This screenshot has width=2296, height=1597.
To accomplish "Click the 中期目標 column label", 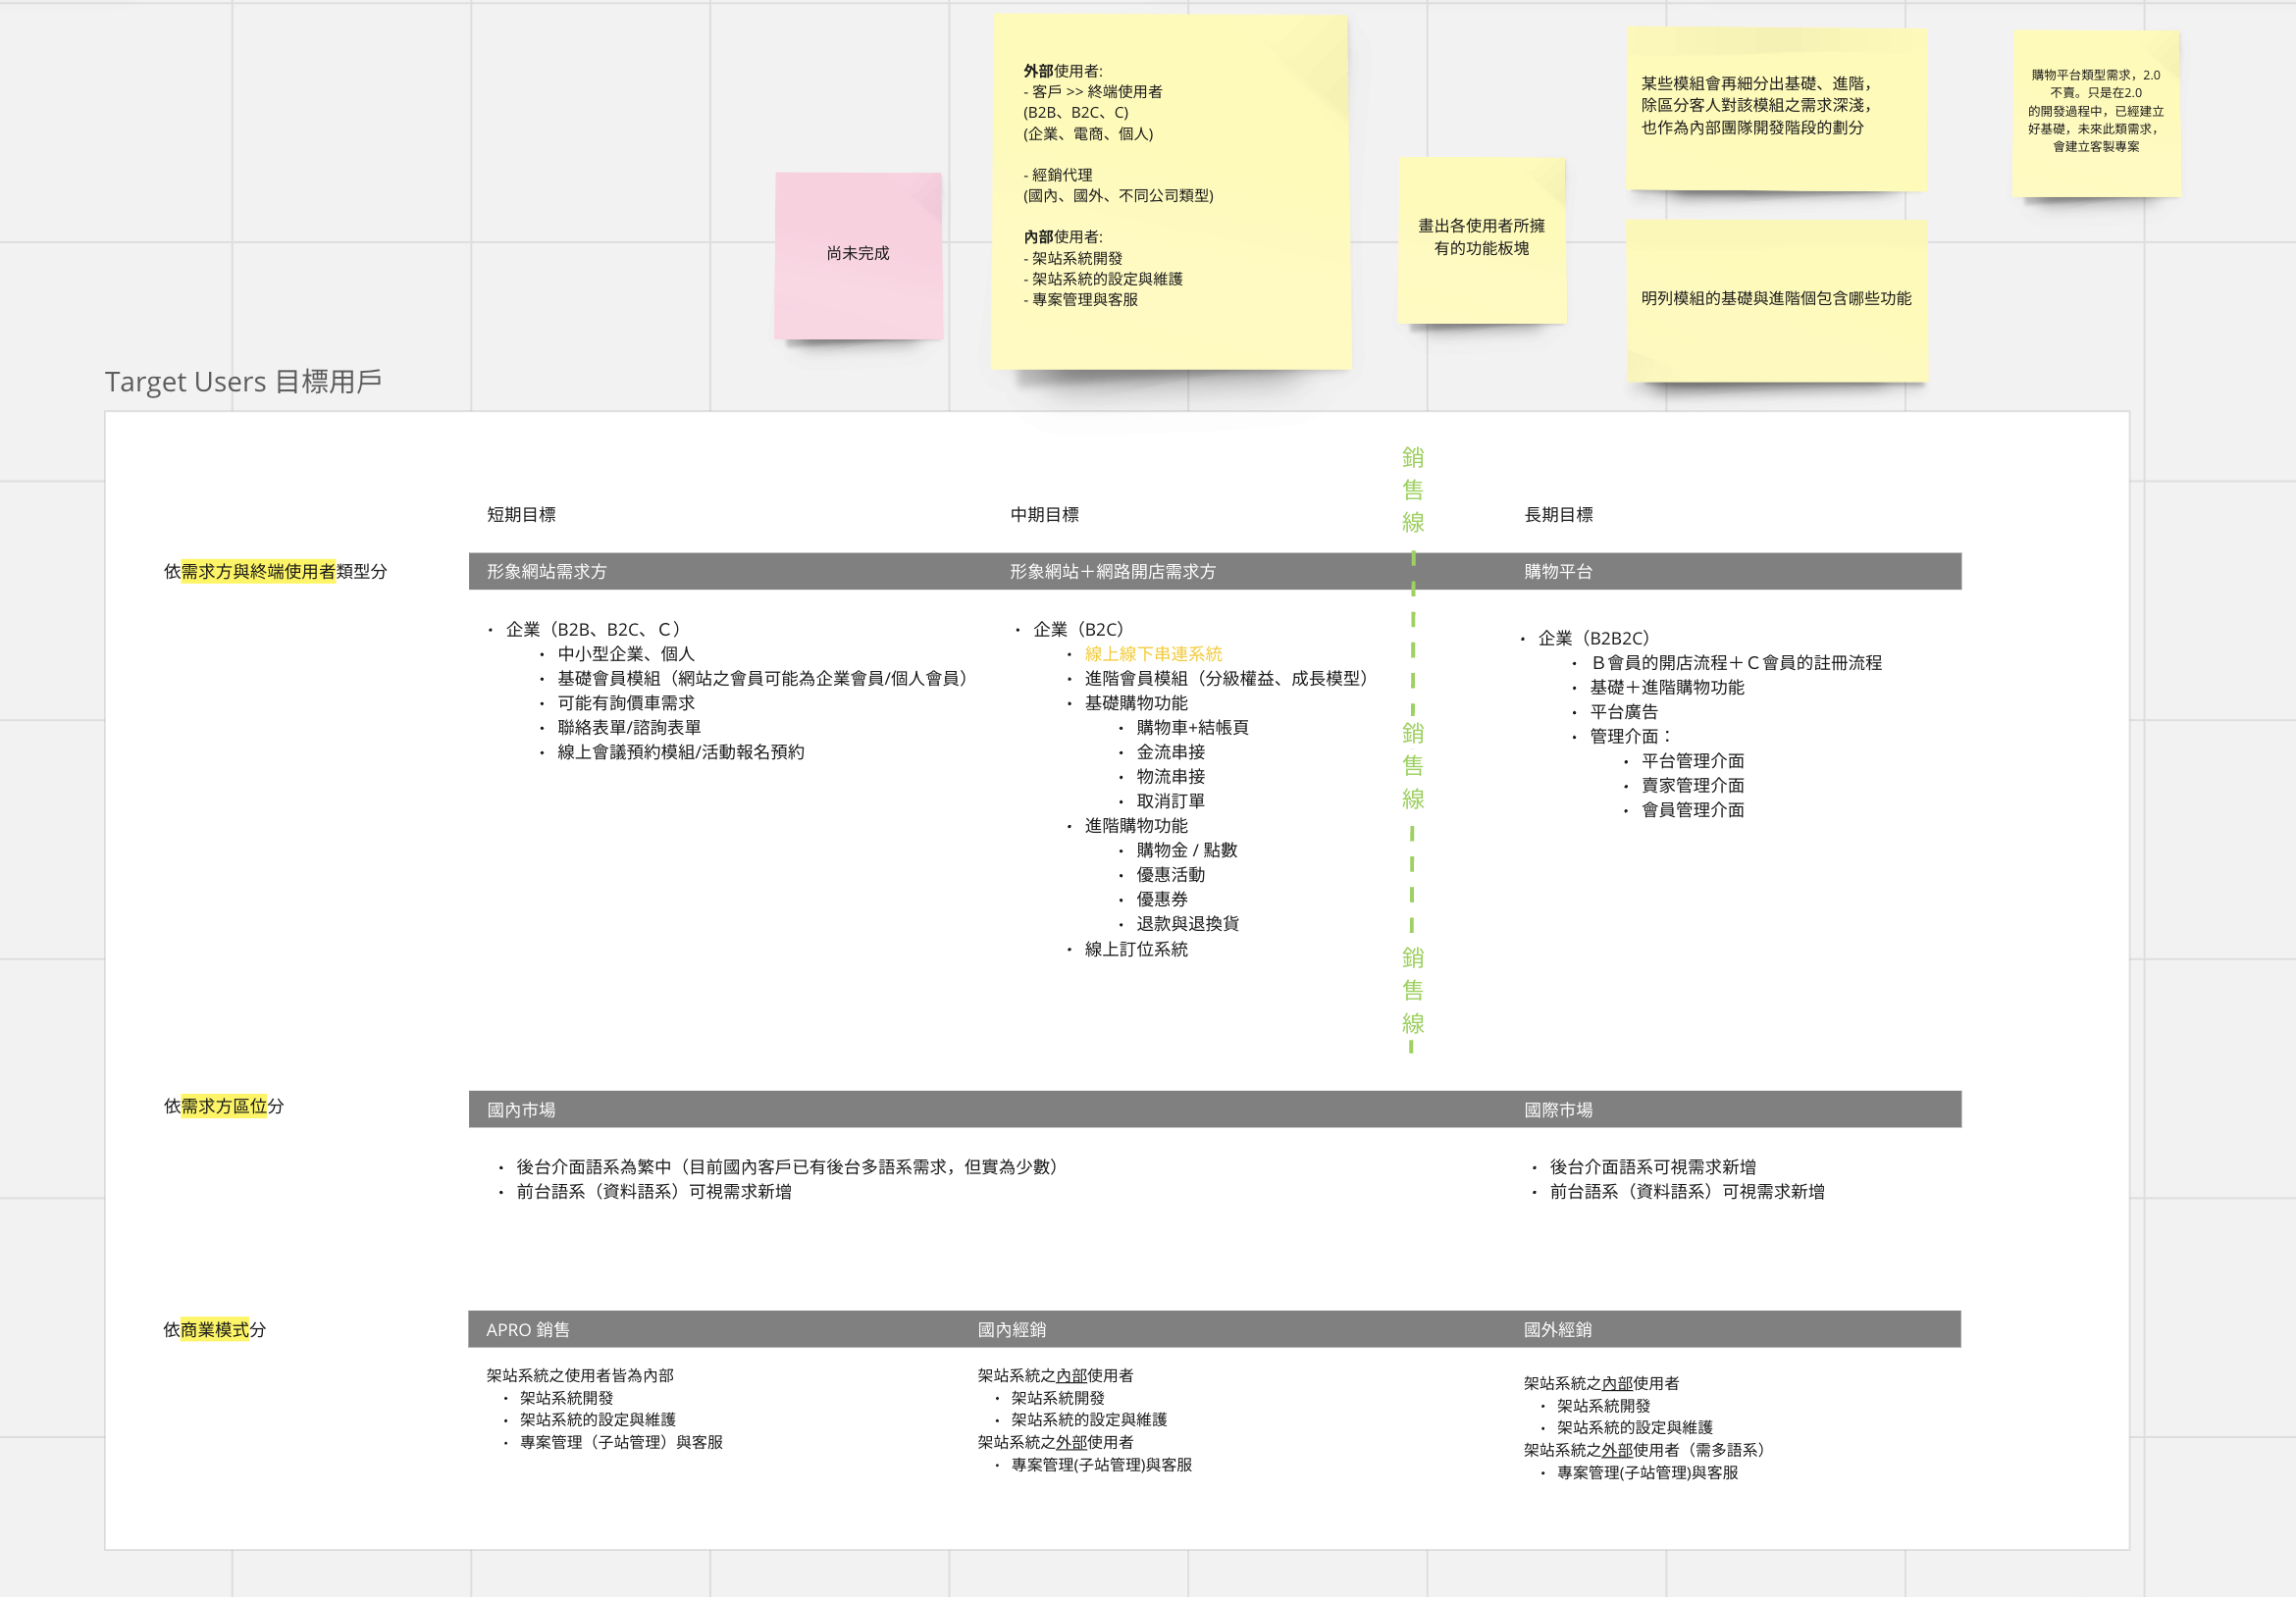I will [x=1044, y=515].
